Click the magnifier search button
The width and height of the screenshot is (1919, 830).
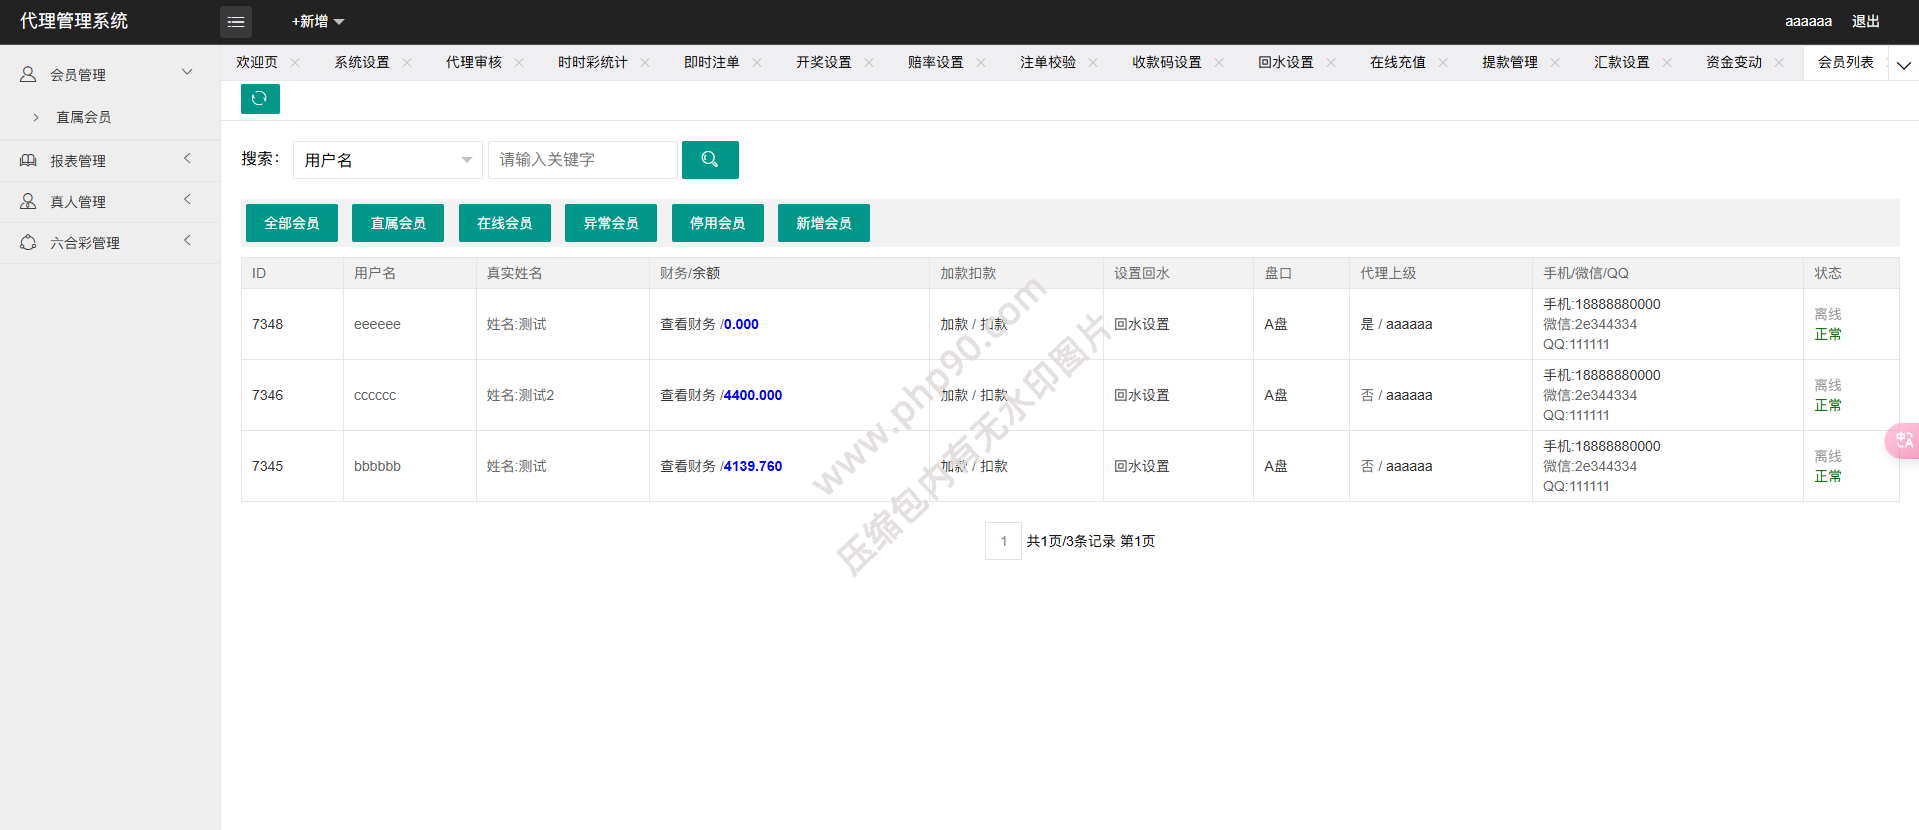tap(710, 160)
